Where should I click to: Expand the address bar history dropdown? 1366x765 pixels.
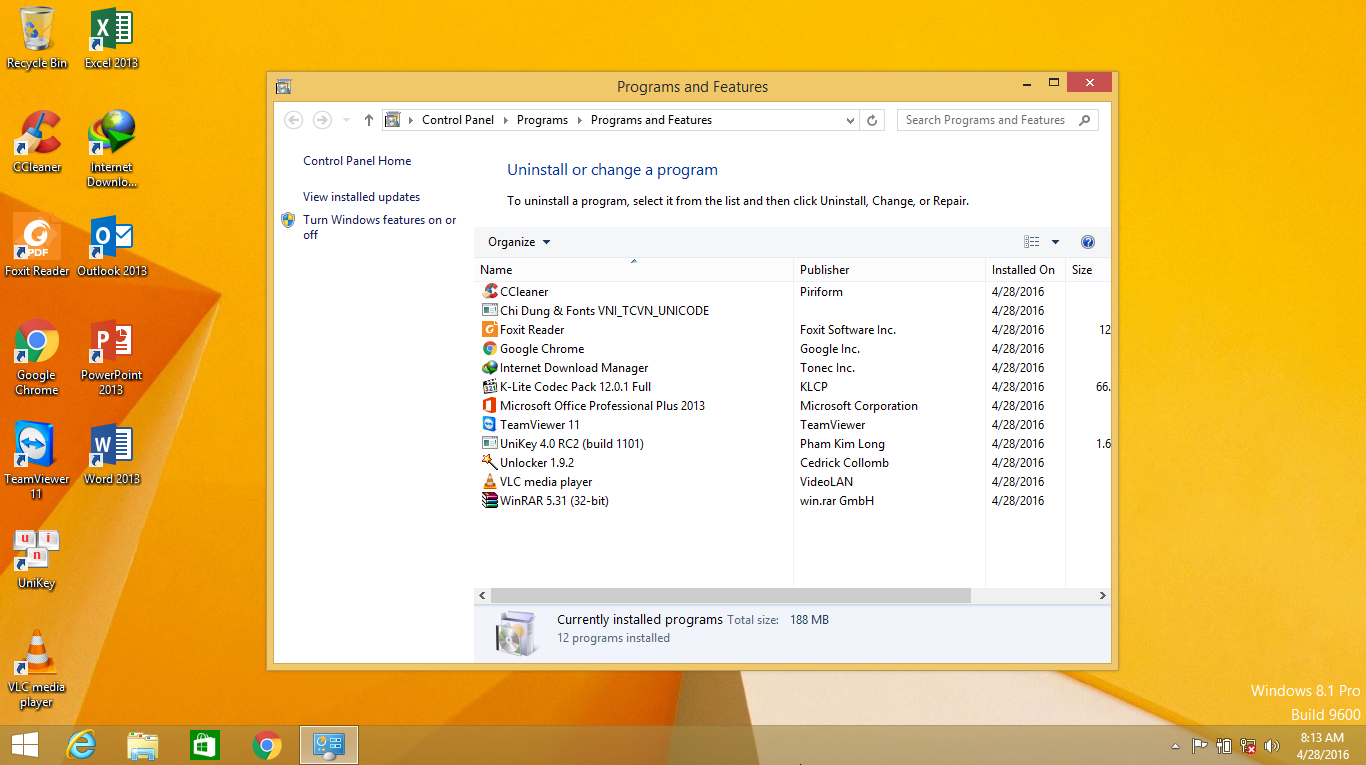851,120
